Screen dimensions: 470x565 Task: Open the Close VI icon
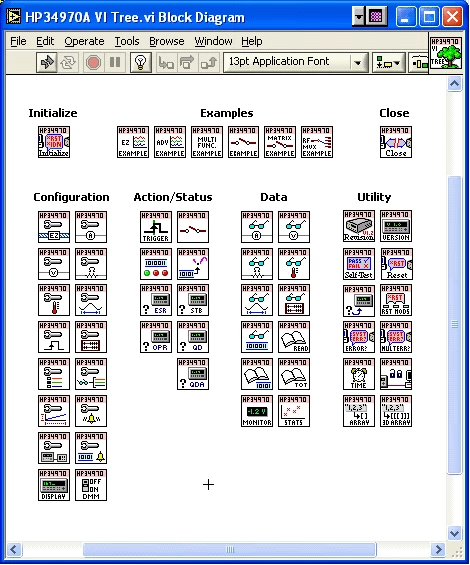[x=396, y=142]
